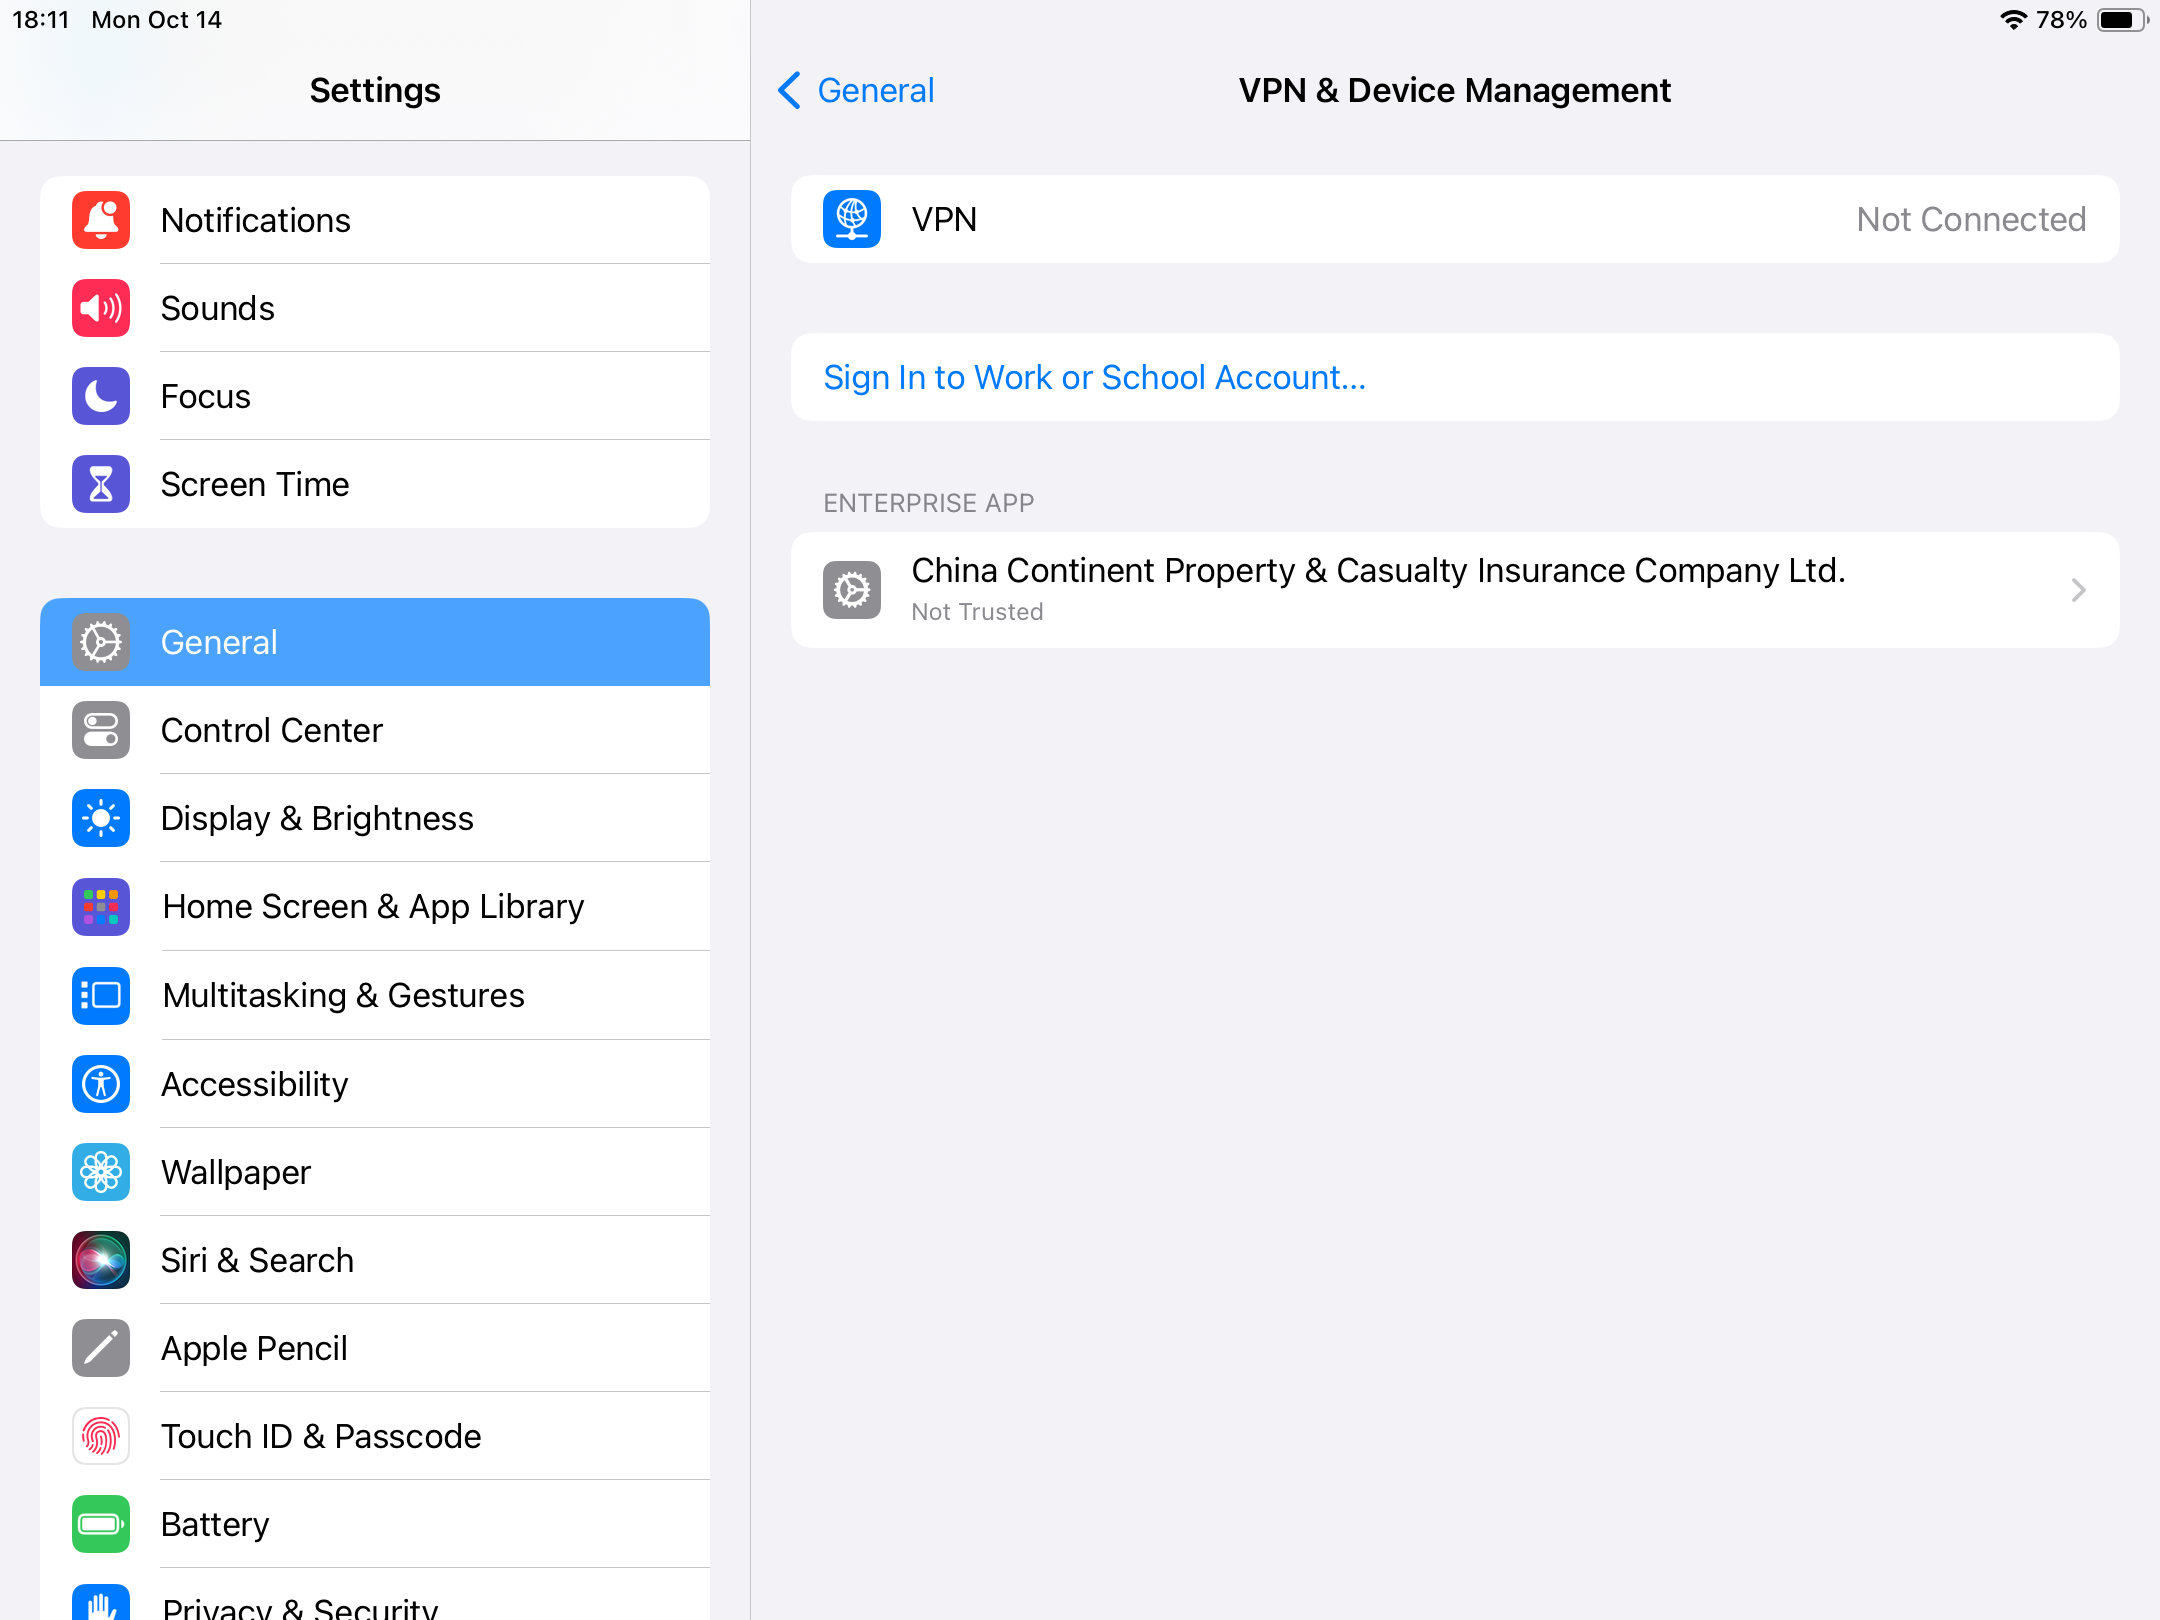The height and width of the screenshot is (1620, 2160).
Task: Open the VPN row
Action: pyautogui.click(x=1455, y=219)
